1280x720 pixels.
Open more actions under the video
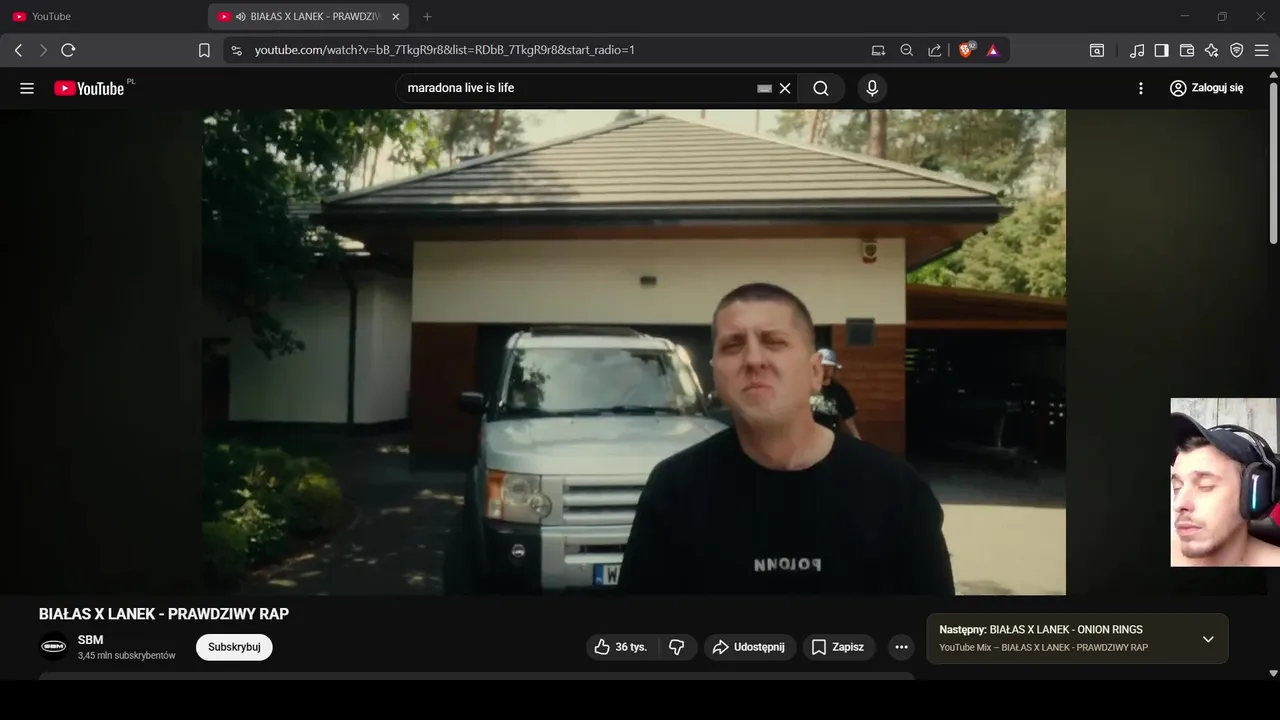point(901,647)
